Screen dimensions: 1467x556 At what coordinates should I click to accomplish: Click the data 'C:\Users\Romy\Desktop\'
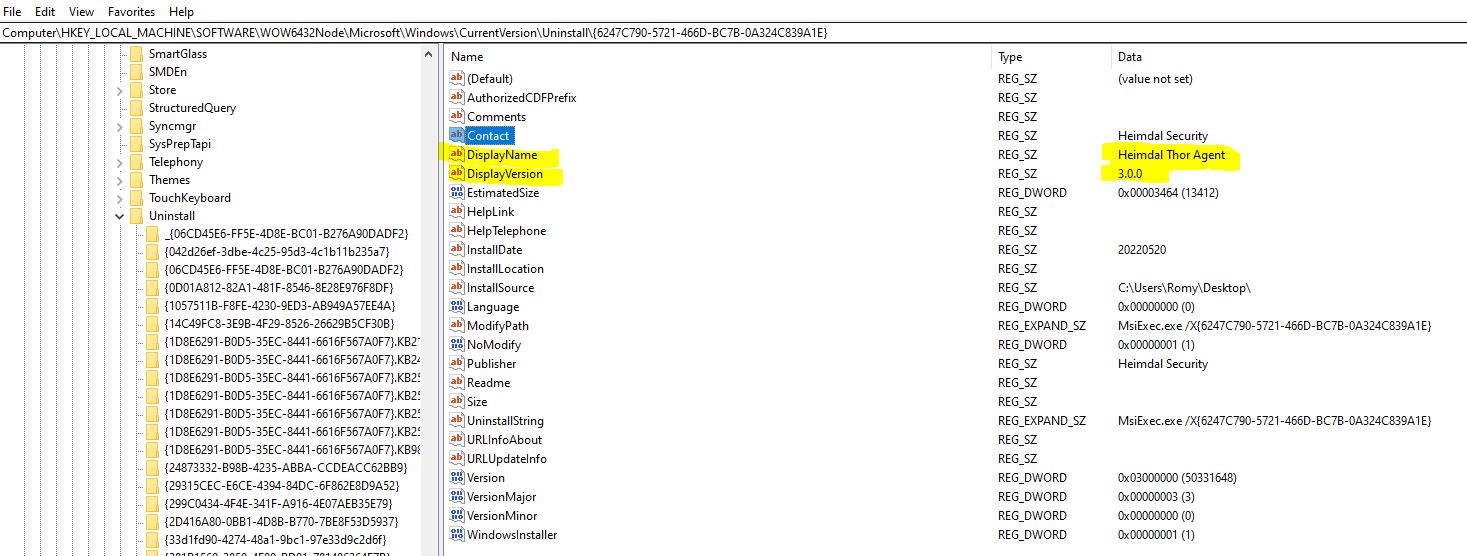(1184, 288)
